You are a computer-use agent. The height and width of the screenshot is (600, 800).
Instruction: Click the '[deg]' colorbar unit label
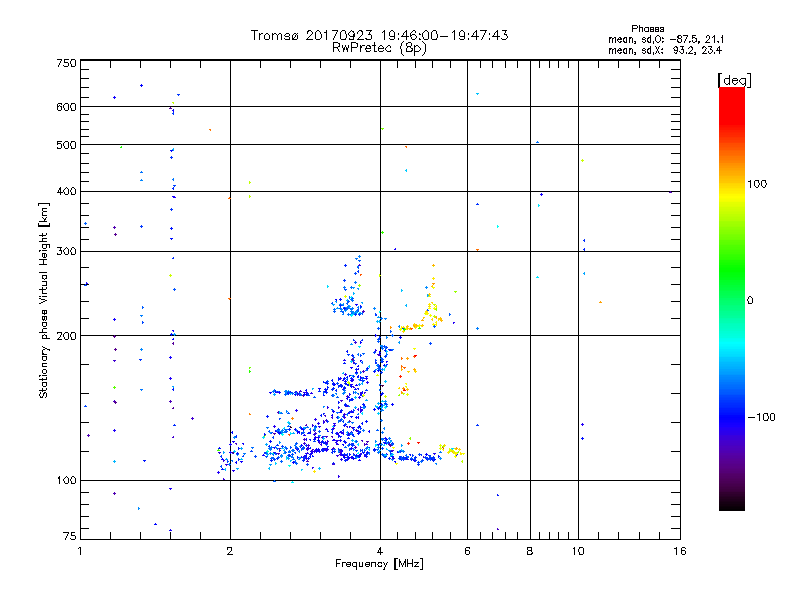tap(734, 80)
